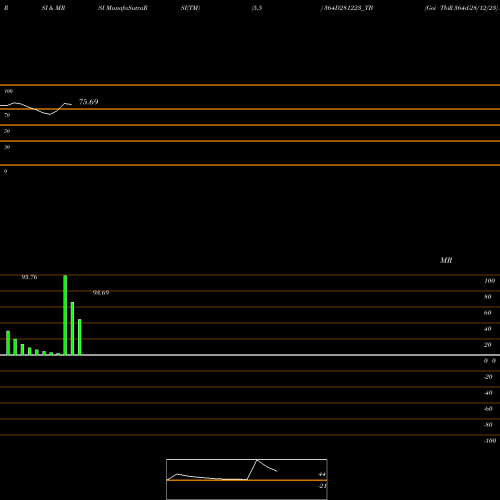Screen dimensions: 500x500
Task: Click the tallest green bar in the MR histogram
Action: pyautogui.click(x=65, y=315)
